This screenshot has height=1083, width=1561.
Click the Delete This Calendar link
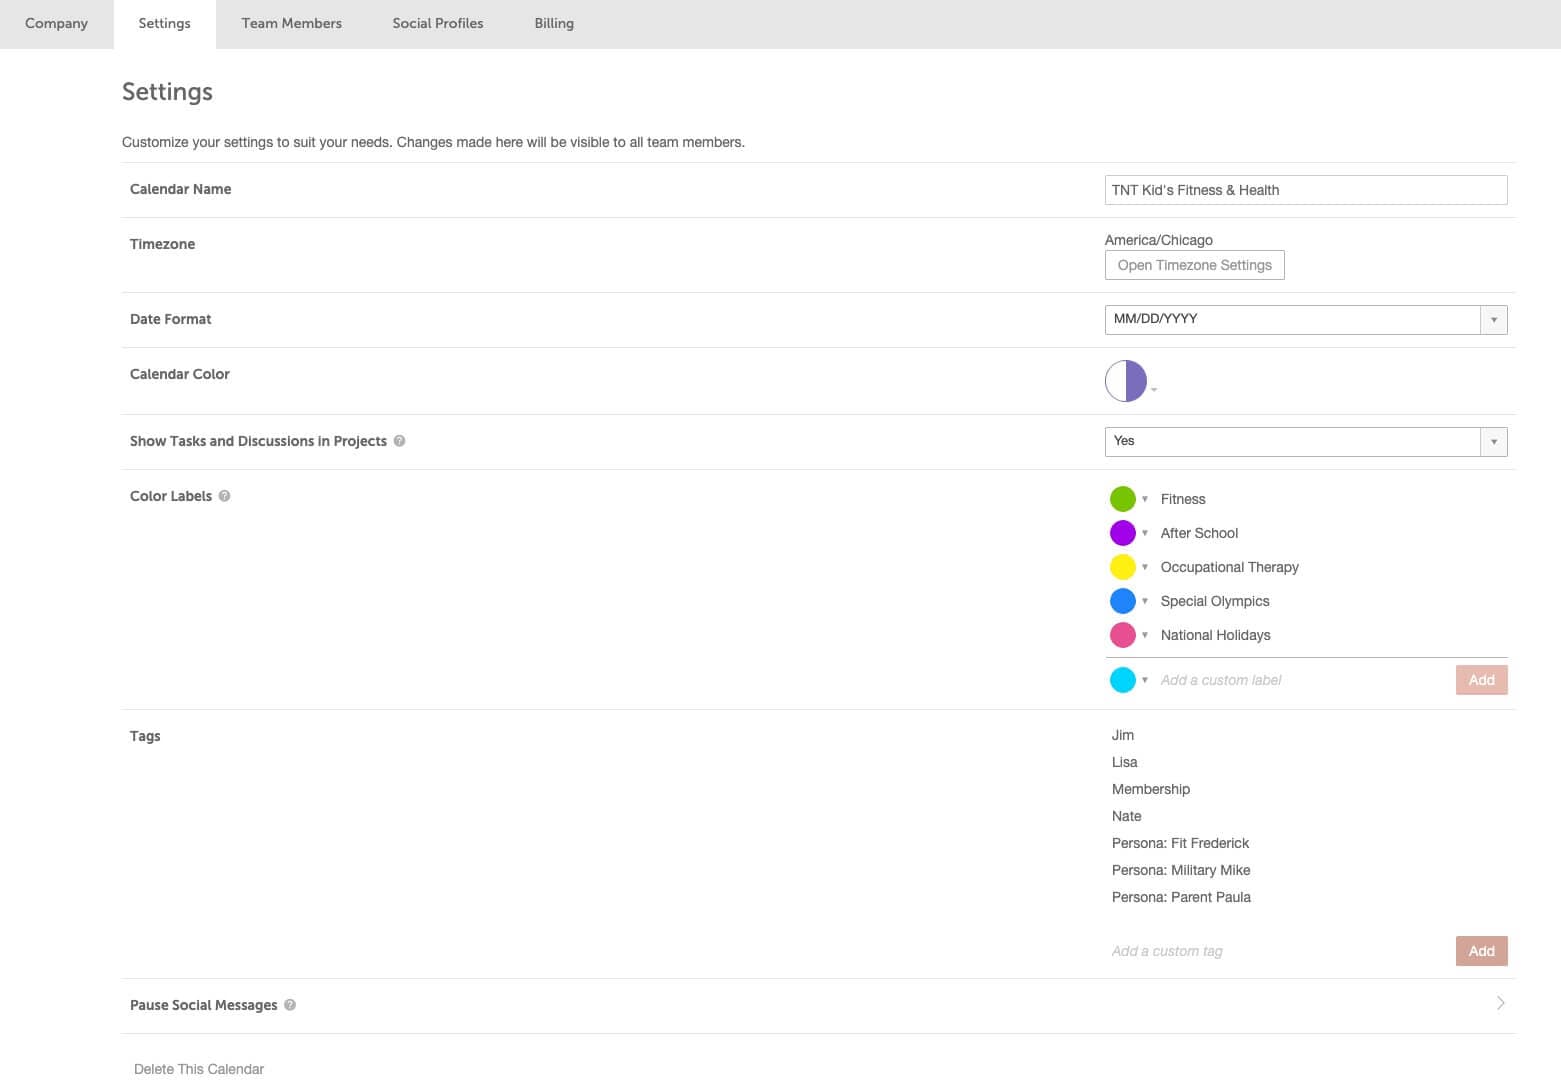pyautogui.click(x=199, y=1069)
